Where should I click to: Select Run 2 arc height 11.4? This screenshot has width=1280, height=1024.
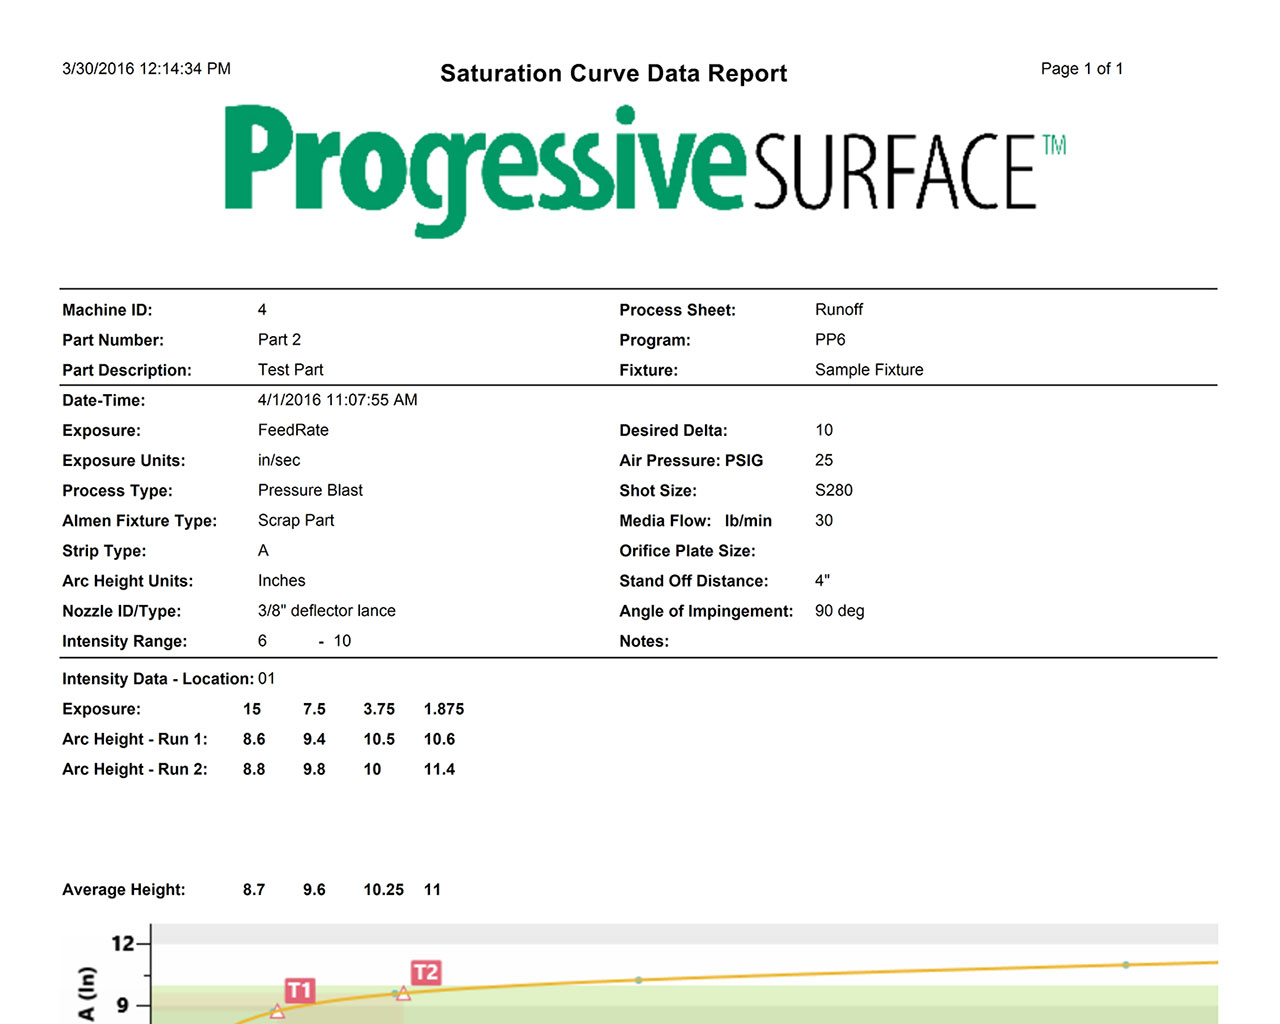439,769
